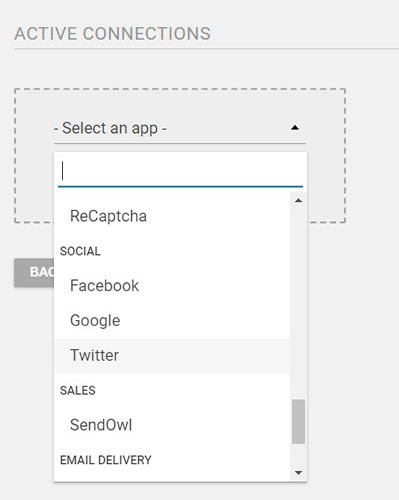Click the '- Select an app -' label
This screenshot has width=399, height=500.
click(x=110, y=128)
